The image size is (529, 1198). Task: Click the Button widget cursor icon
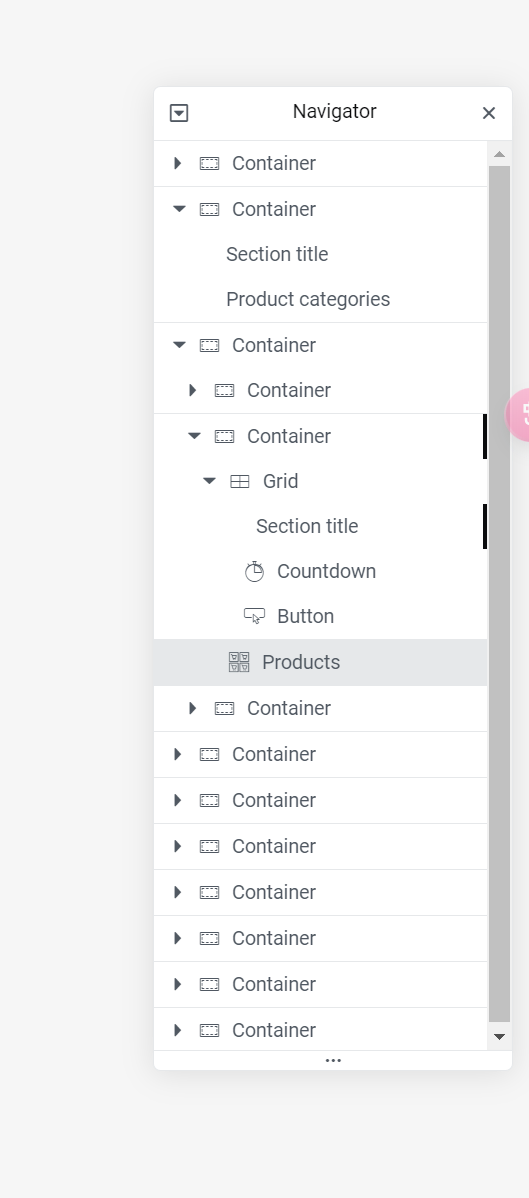pyautogui.click(x=254, y=617)
